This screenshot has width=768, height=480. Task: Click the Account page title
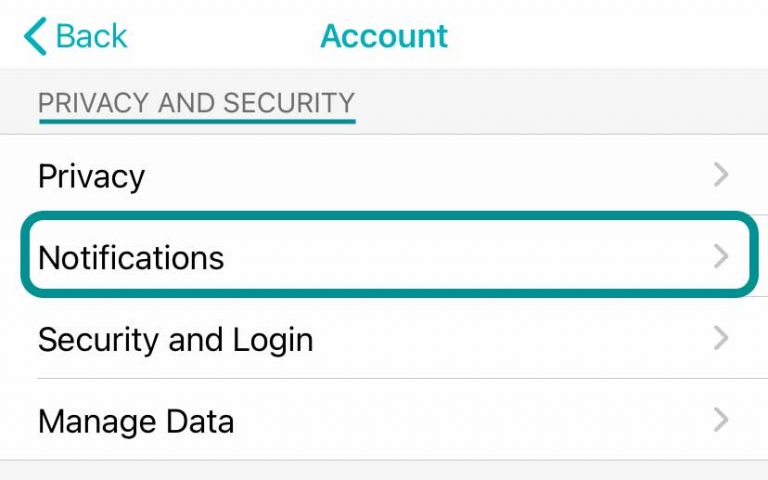[384, 37]
